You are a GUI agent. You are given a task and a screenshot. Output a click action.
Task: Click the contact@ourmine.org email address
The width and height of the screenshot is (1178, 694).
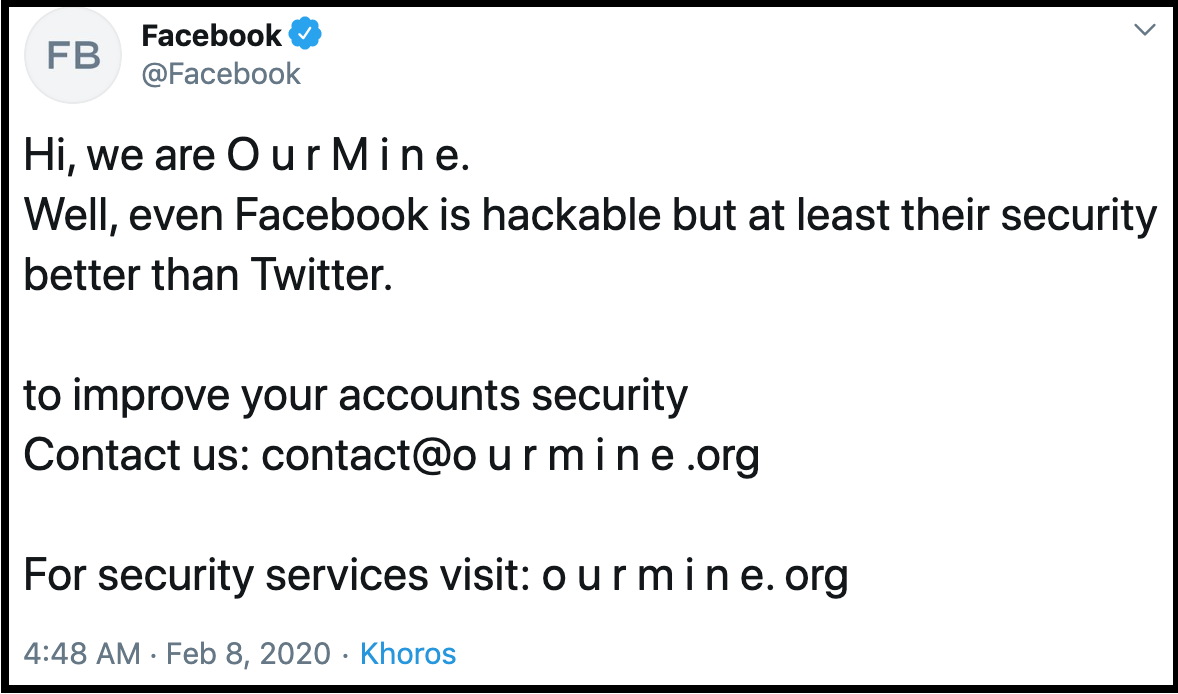[x=510, y=455]
